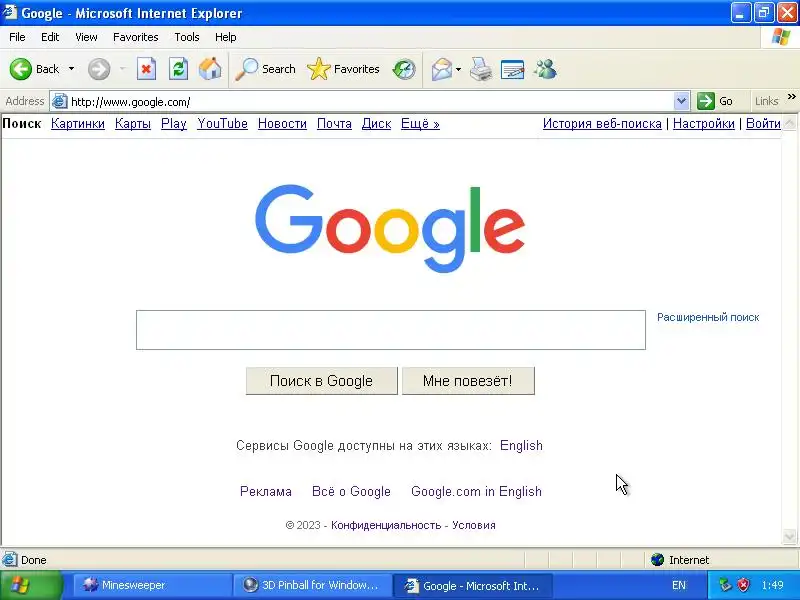The width and height of the screenshot is (800, 600).
Task: Refresh the page with the Refresh icon
Action: (179, 69)
